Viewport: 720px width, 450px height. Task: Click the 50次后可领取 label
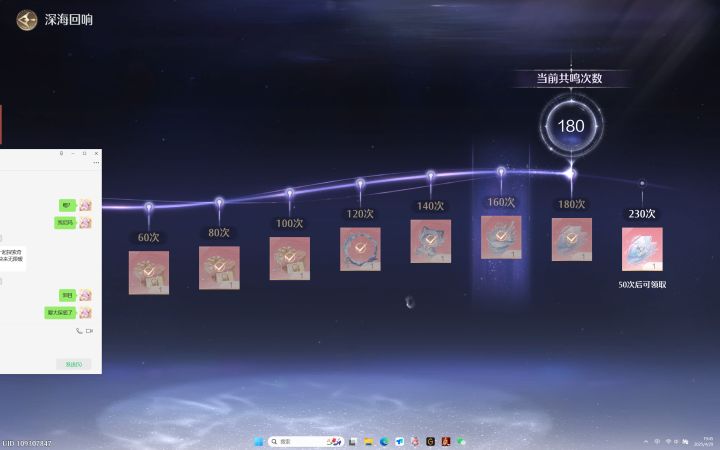point(642,285)
